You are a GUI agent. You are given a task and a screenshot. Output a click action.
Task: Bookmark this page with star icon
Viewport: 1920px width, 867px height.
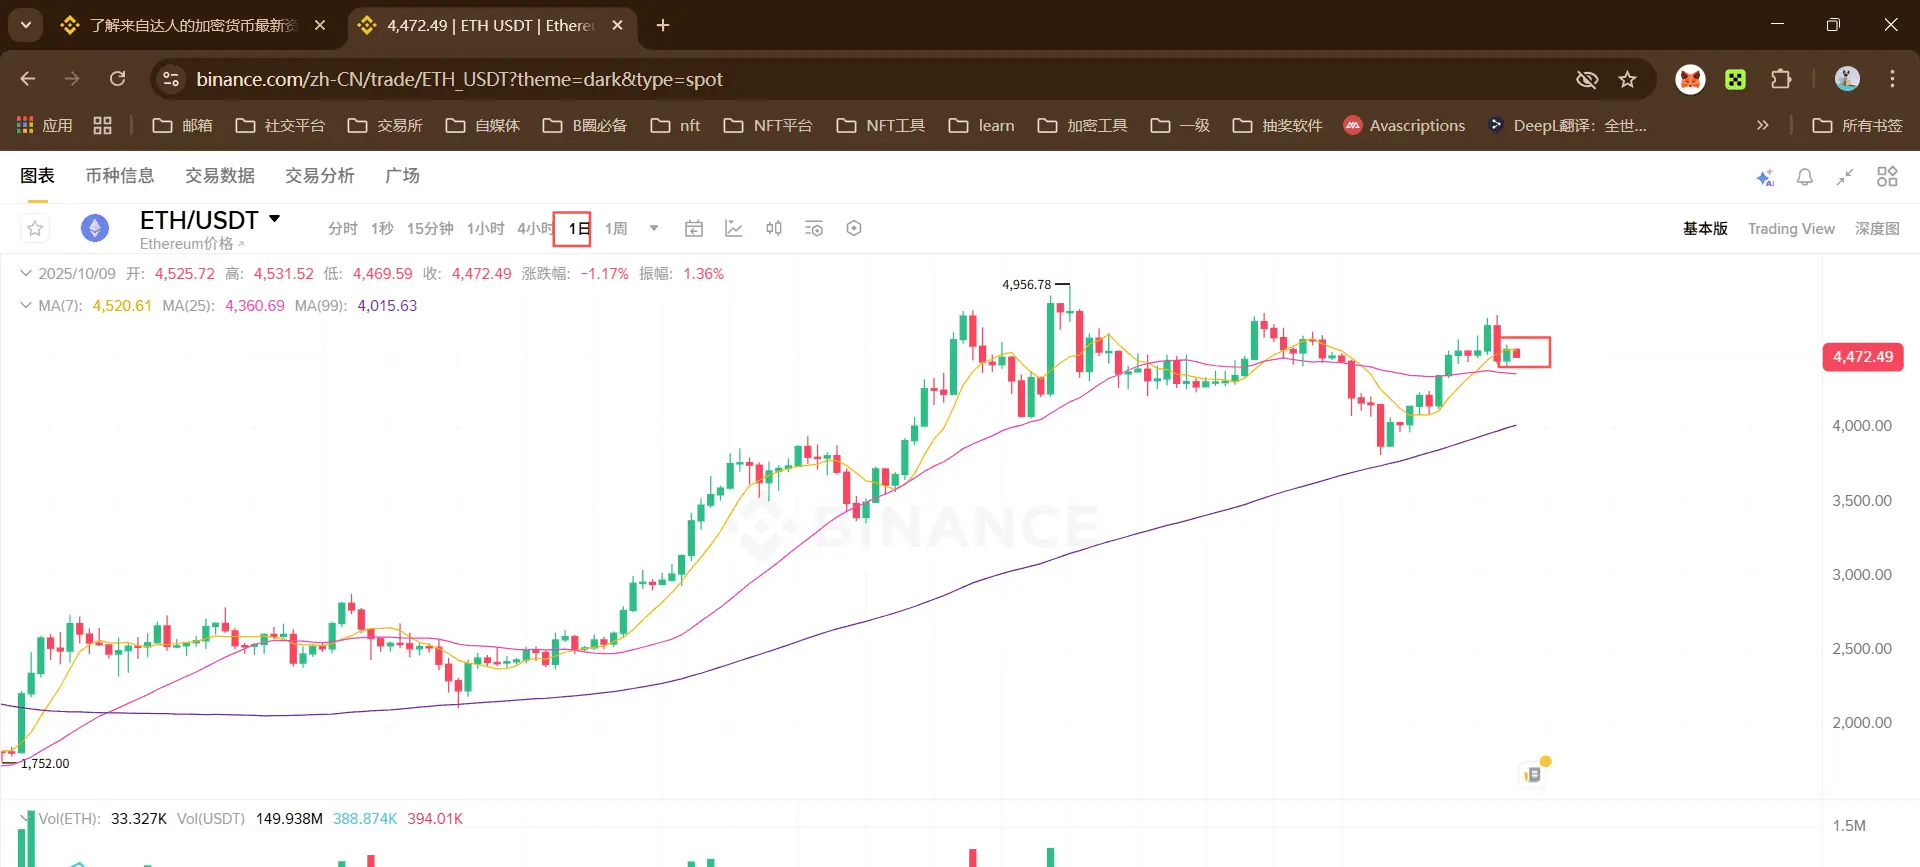[x=1628, y=79]
